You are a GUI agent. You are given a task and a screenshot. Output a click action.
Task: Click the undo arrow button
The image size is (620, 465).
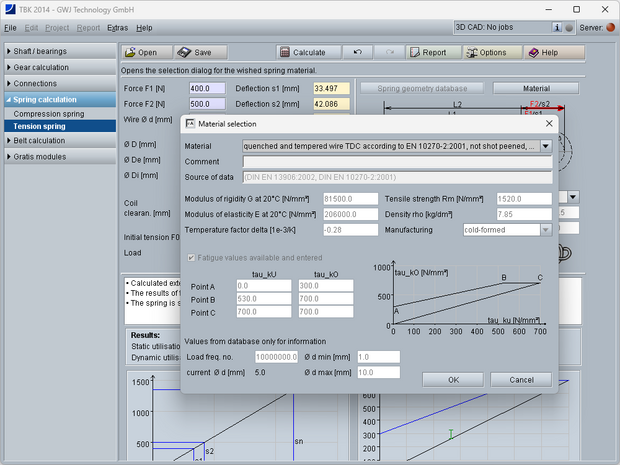point(358,52)
